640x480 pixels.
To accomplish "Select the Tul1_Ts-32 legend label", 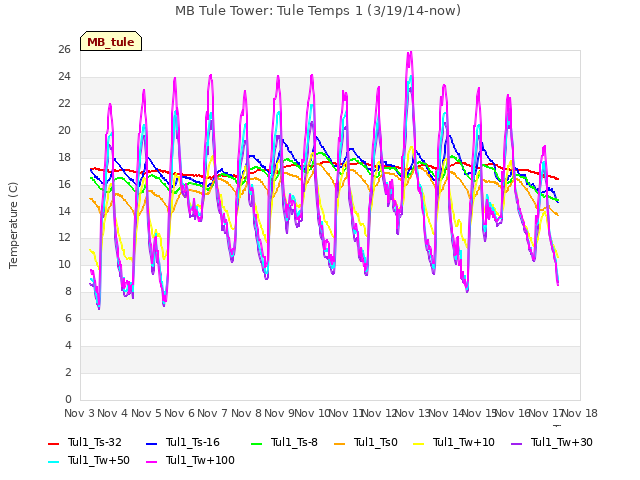I will [95, 442].
